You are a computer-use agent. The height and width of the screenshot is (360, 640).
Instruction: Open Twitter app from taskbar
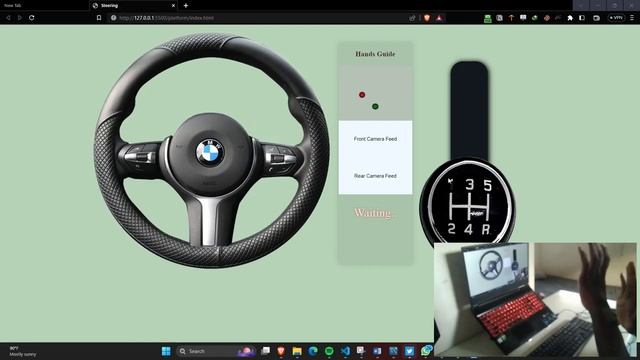coord(409,351)
